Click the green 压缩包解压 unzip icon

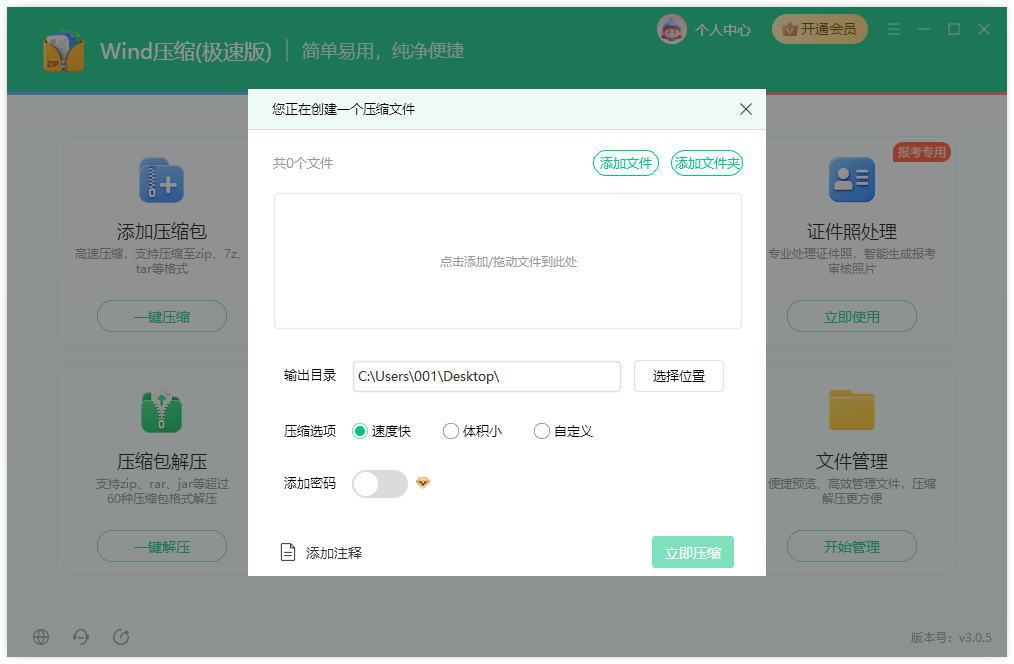pyautogui.click(x=162, y=411)
